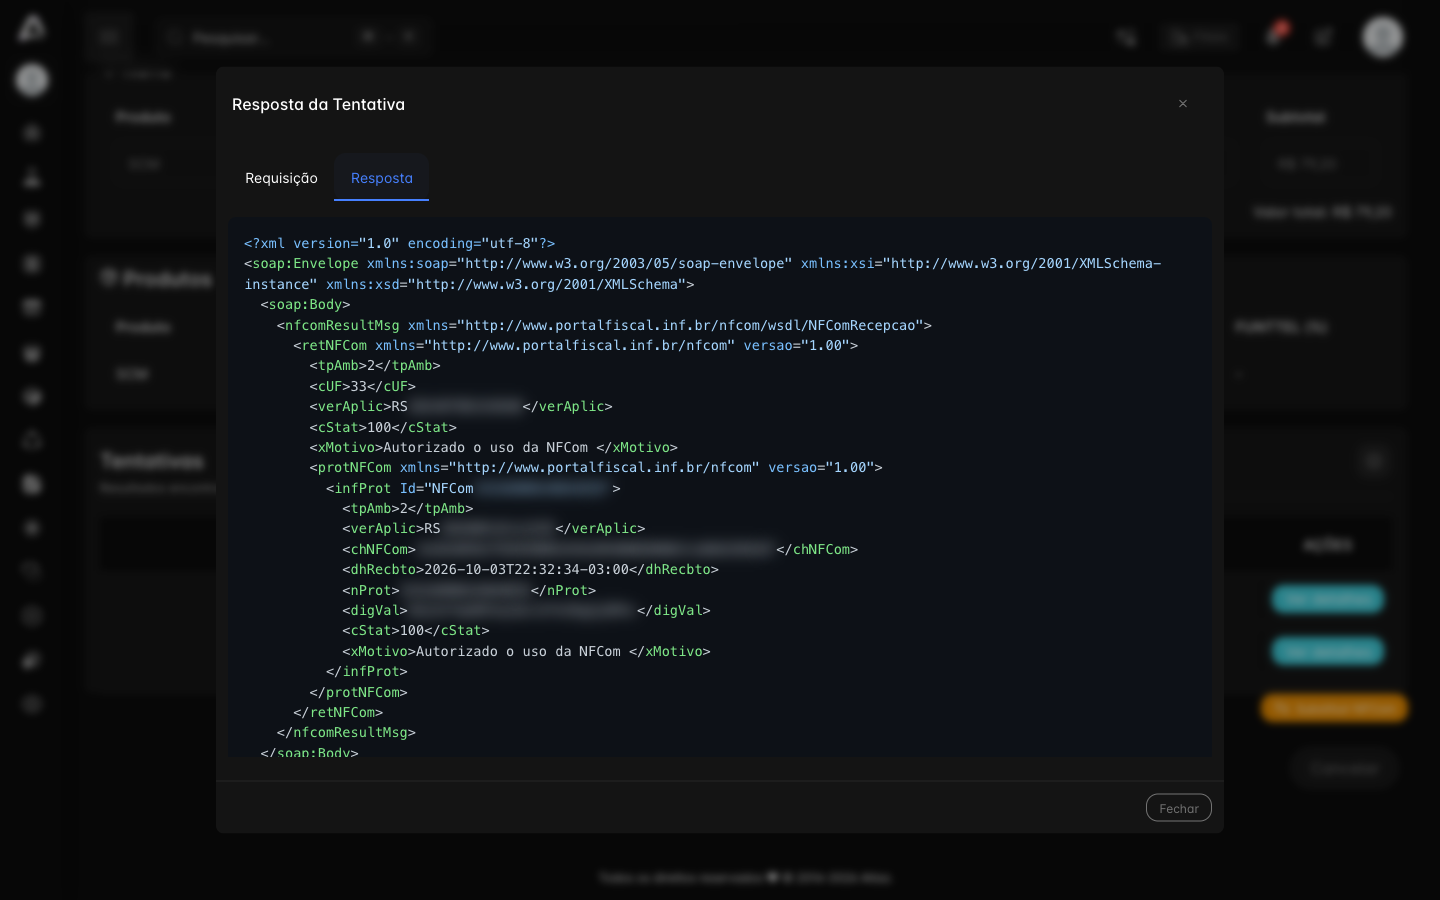This screenshot has height=900, width=1440.
Task: Click the protNFCom opening tag line
Action: [596, 467]
